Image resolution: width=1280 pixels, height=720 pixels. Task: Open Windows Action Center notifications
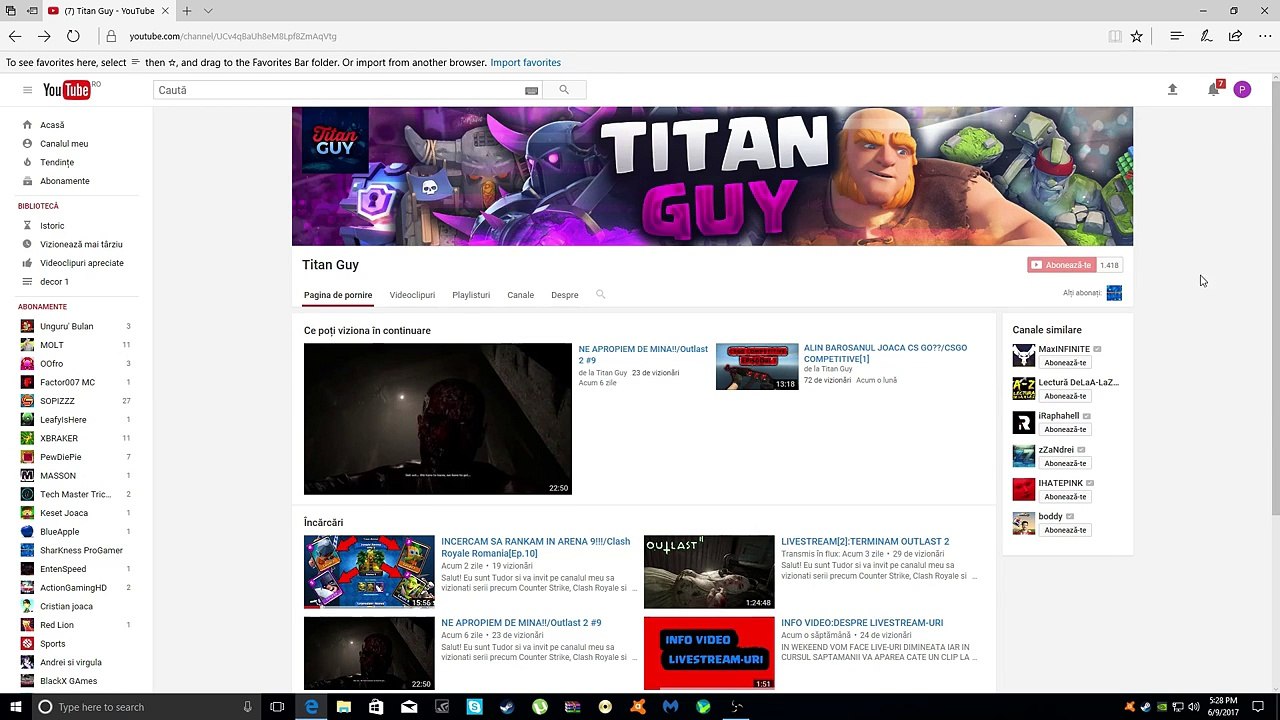pyautogui.click(x=1259, y=707)
